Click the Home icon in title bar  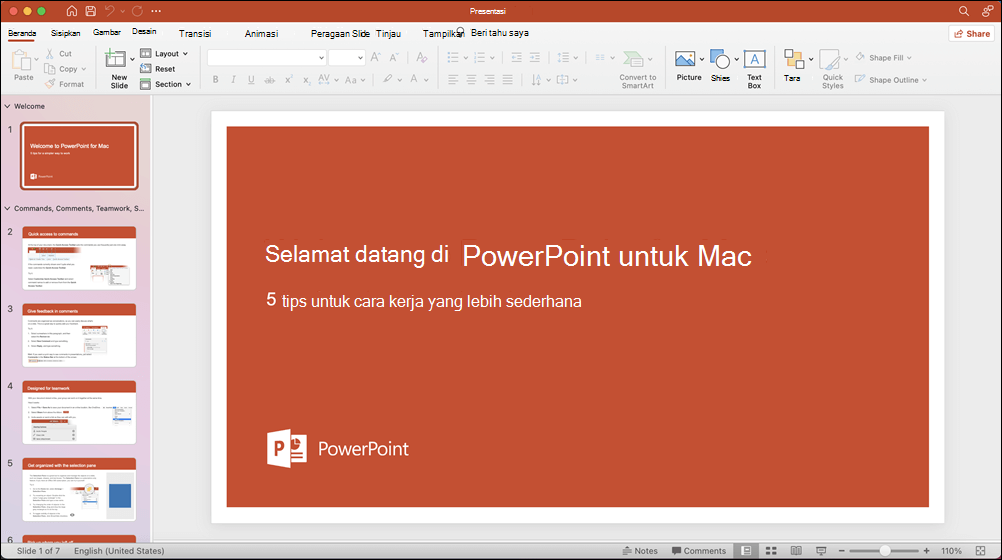72,11
